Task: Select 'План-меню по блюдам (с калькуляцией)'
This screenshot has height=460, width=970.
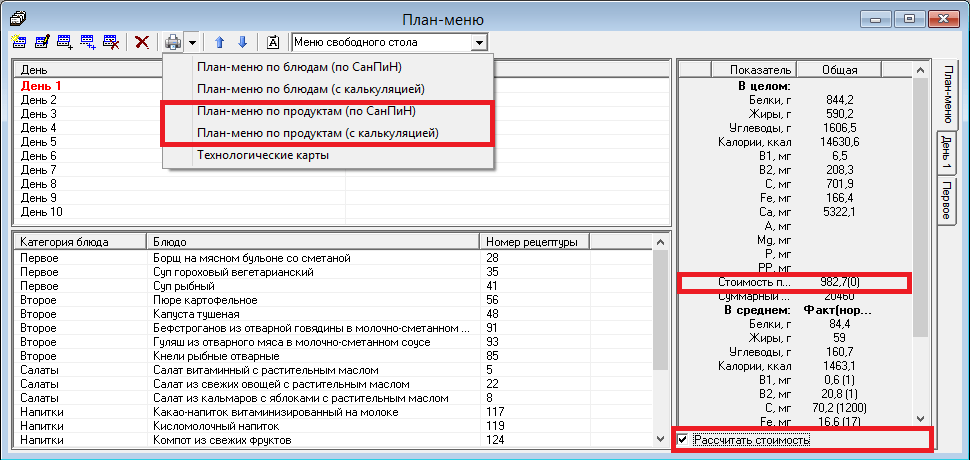Action: tap(311, 89)
